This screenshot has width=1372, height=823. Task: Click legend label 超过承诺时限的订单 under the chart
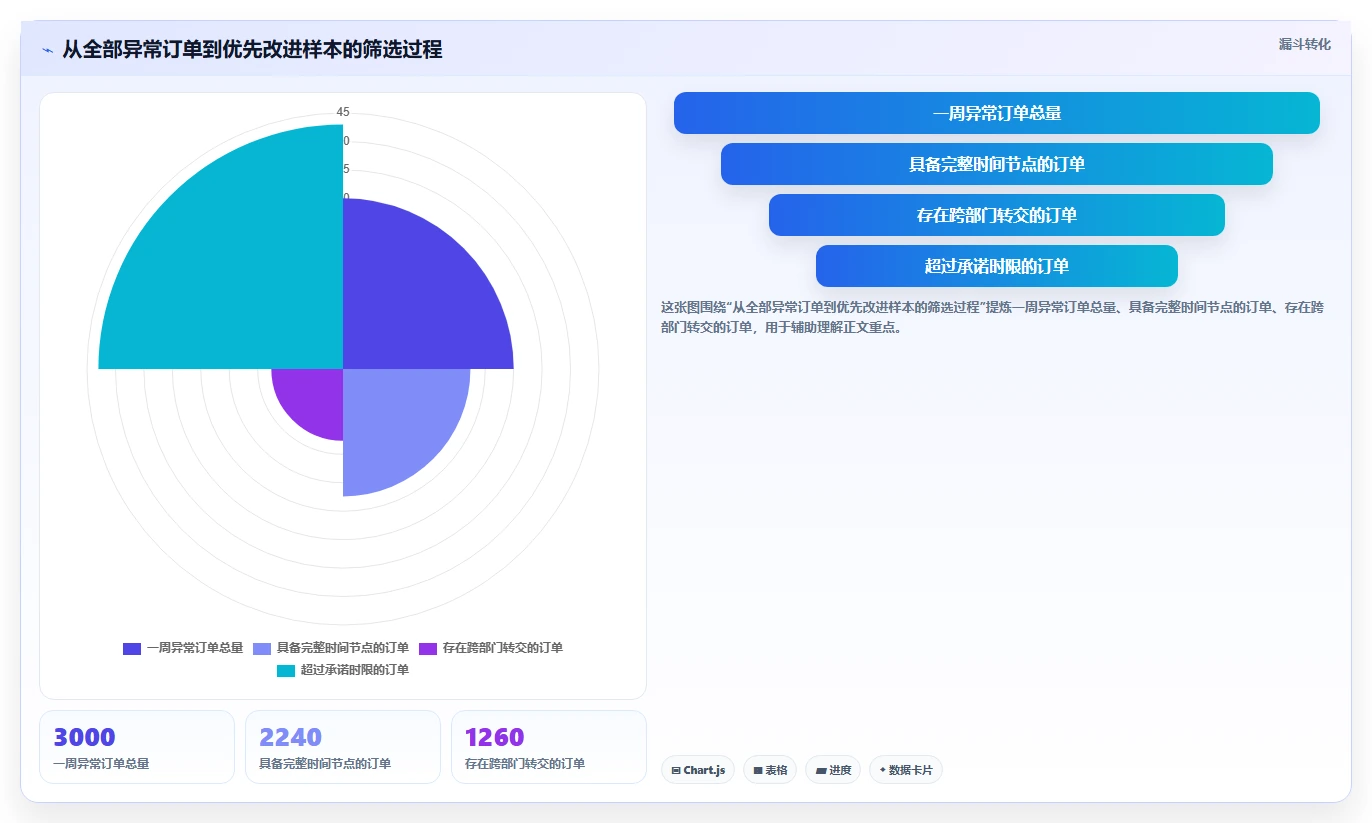355,670
